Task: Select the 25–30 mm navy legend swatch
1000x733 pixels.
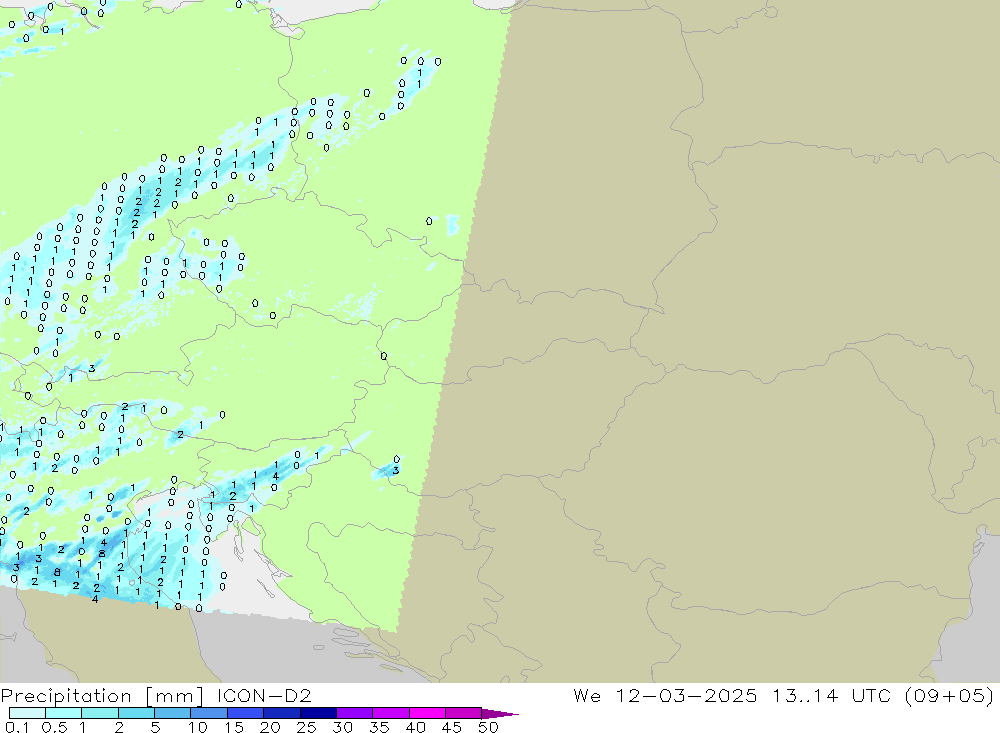Action: [x=318, y=713]
